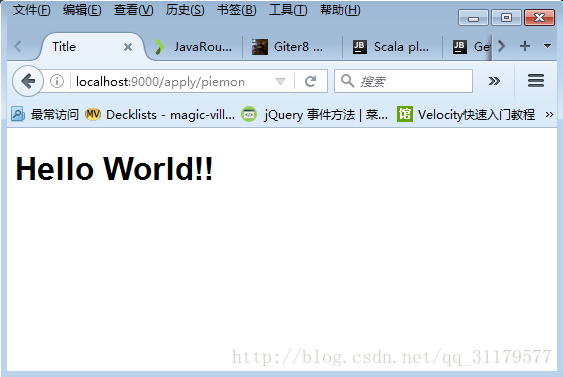Open a new tab with plus button

[x=525, y=46]
